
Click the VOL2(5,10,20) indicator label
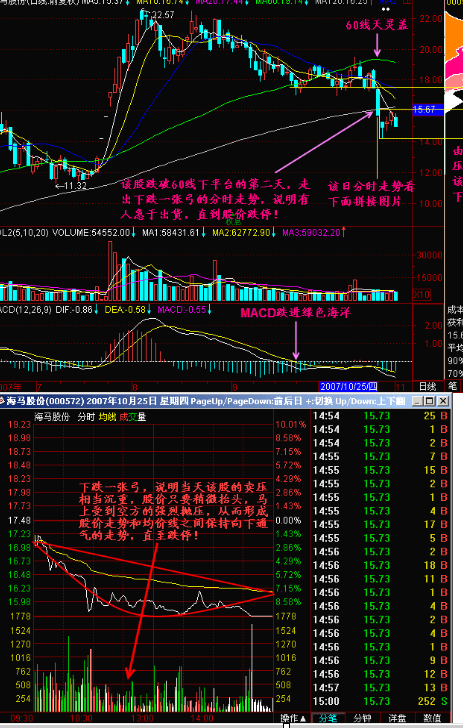24,232
